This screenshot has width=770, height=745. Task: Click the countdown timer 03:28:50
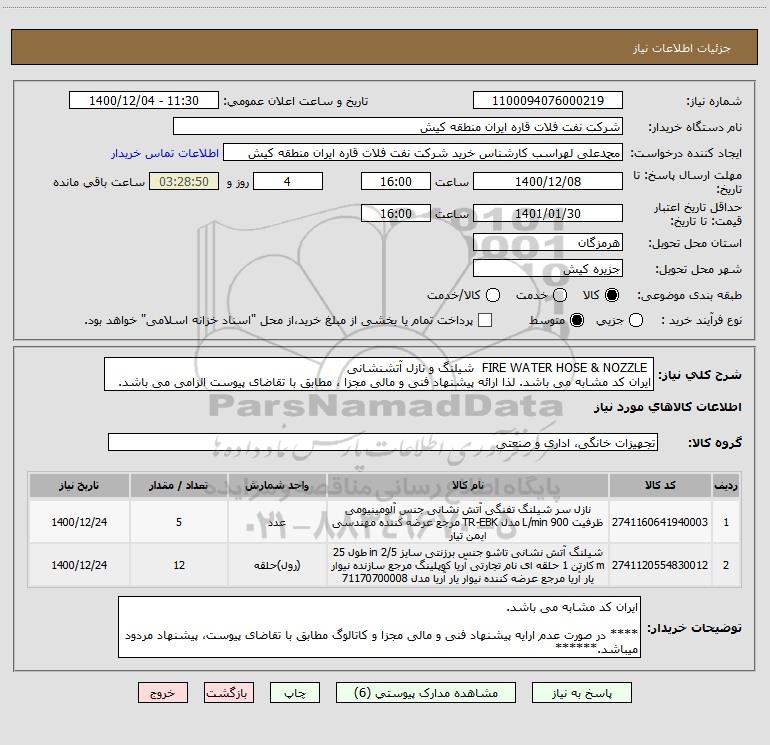tap(184, 181)
